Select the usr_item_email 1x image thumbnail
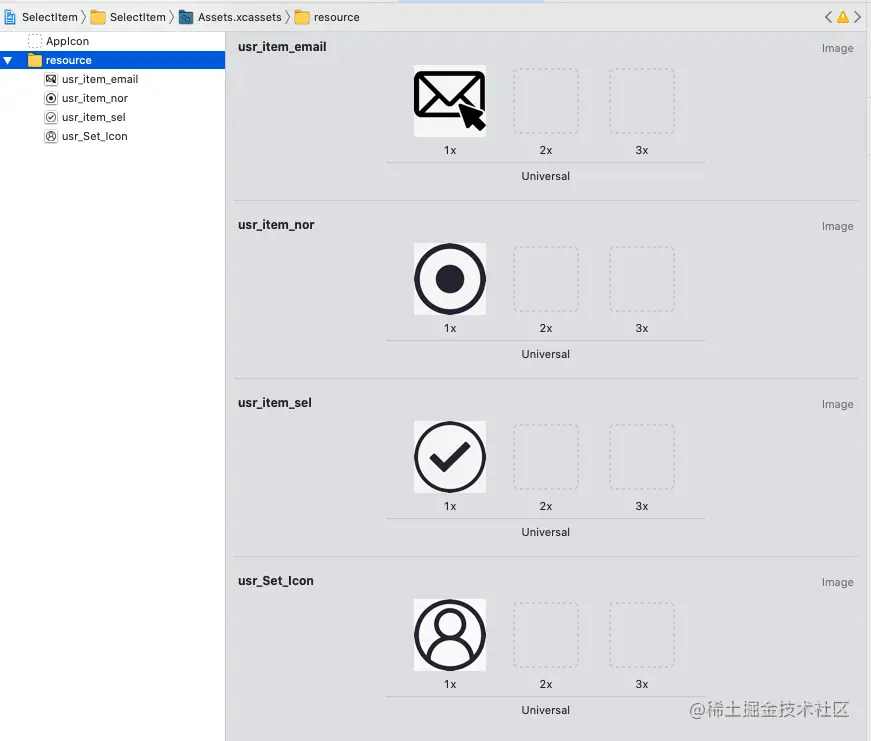Screen dimensions: 871x741 tap(450, 101)
